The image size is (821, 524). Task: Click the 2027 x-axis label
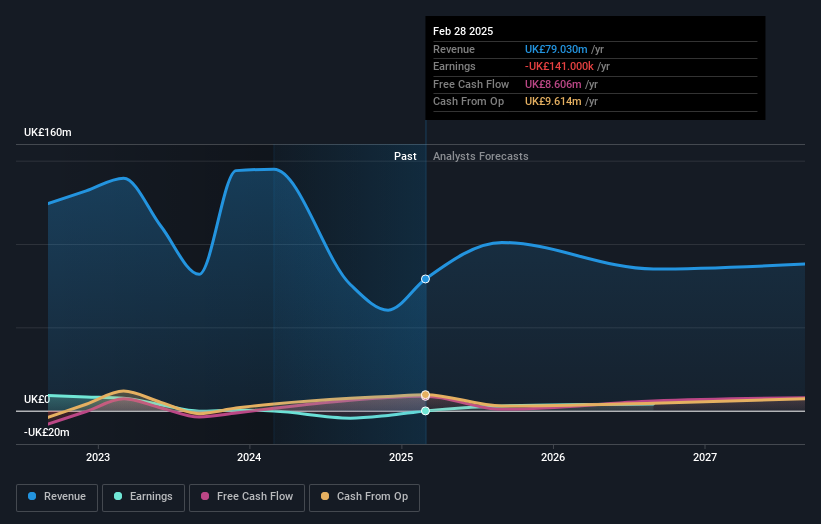point(705,457)
